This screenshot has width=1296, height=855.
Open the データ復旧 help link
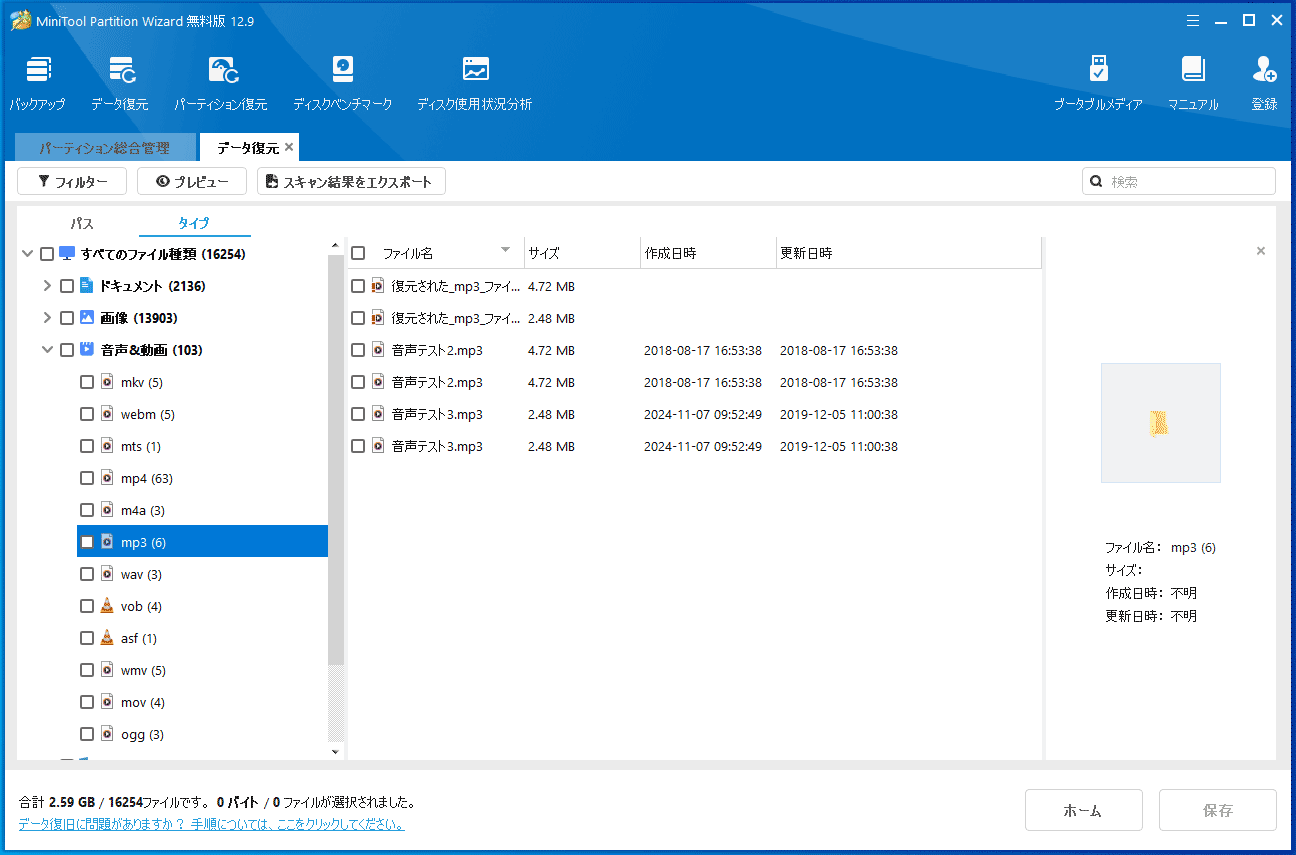[x=212, y=825]
